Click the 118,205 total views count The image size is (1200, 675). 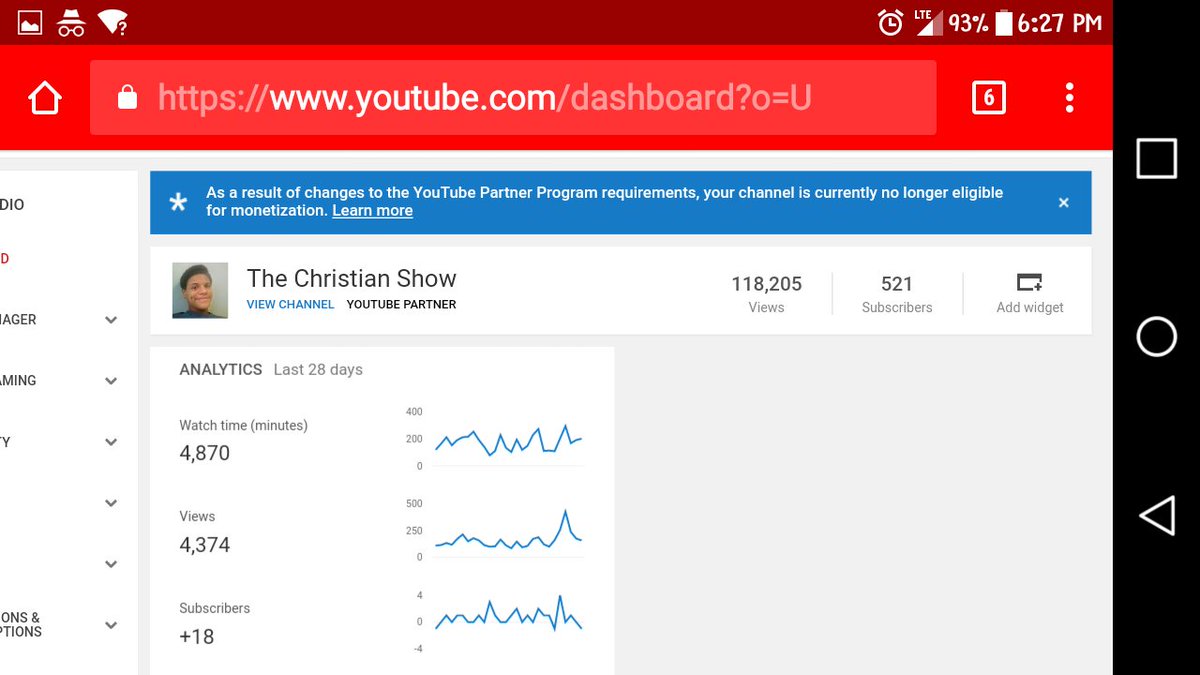[x=766, y=284]
